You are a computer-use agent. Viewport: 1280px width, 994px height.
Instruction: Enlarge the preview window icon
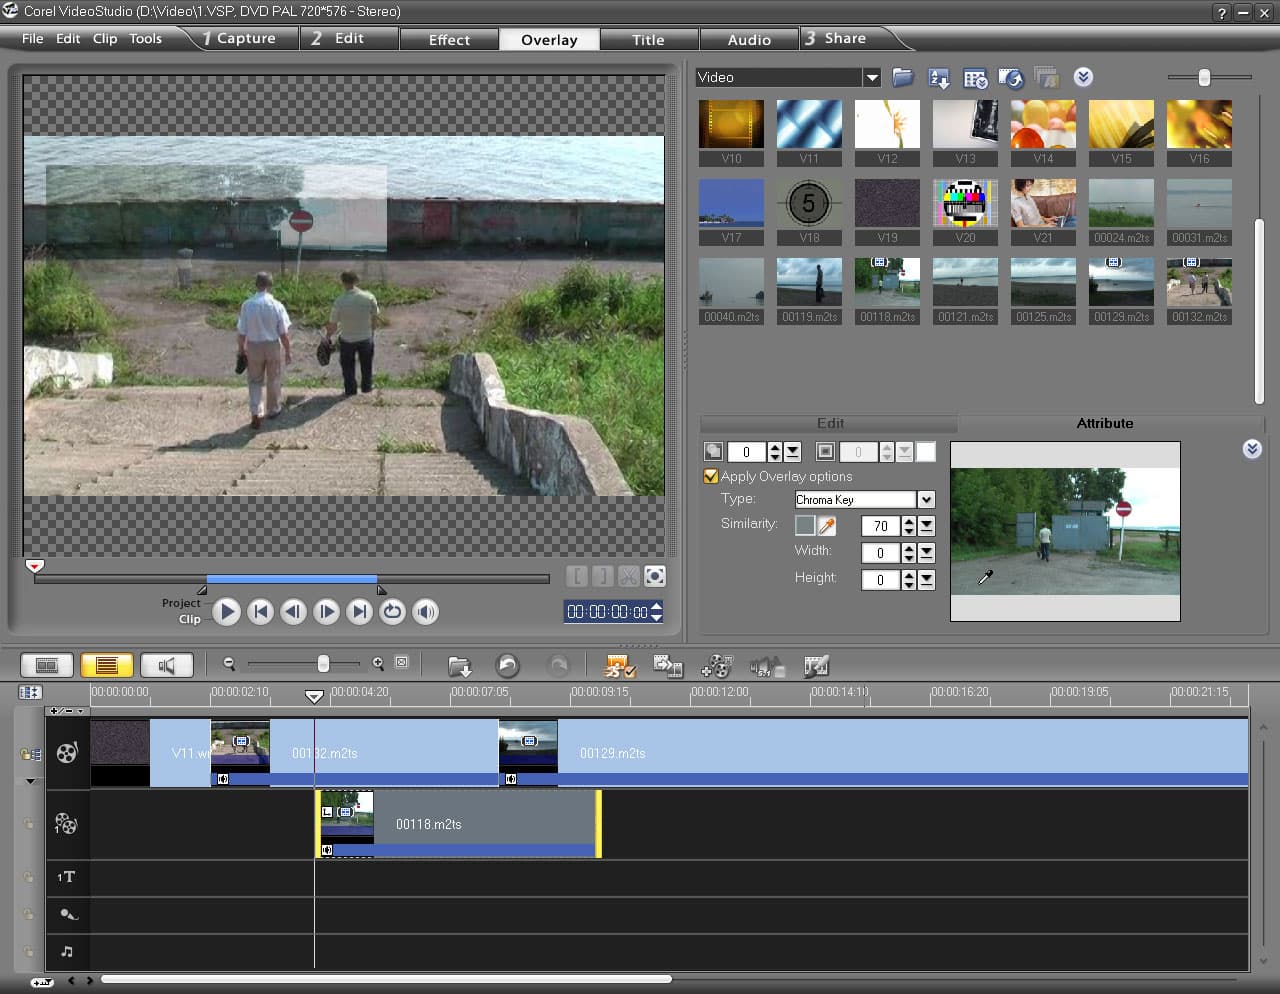pyautogui.click(x=655, y=576)
